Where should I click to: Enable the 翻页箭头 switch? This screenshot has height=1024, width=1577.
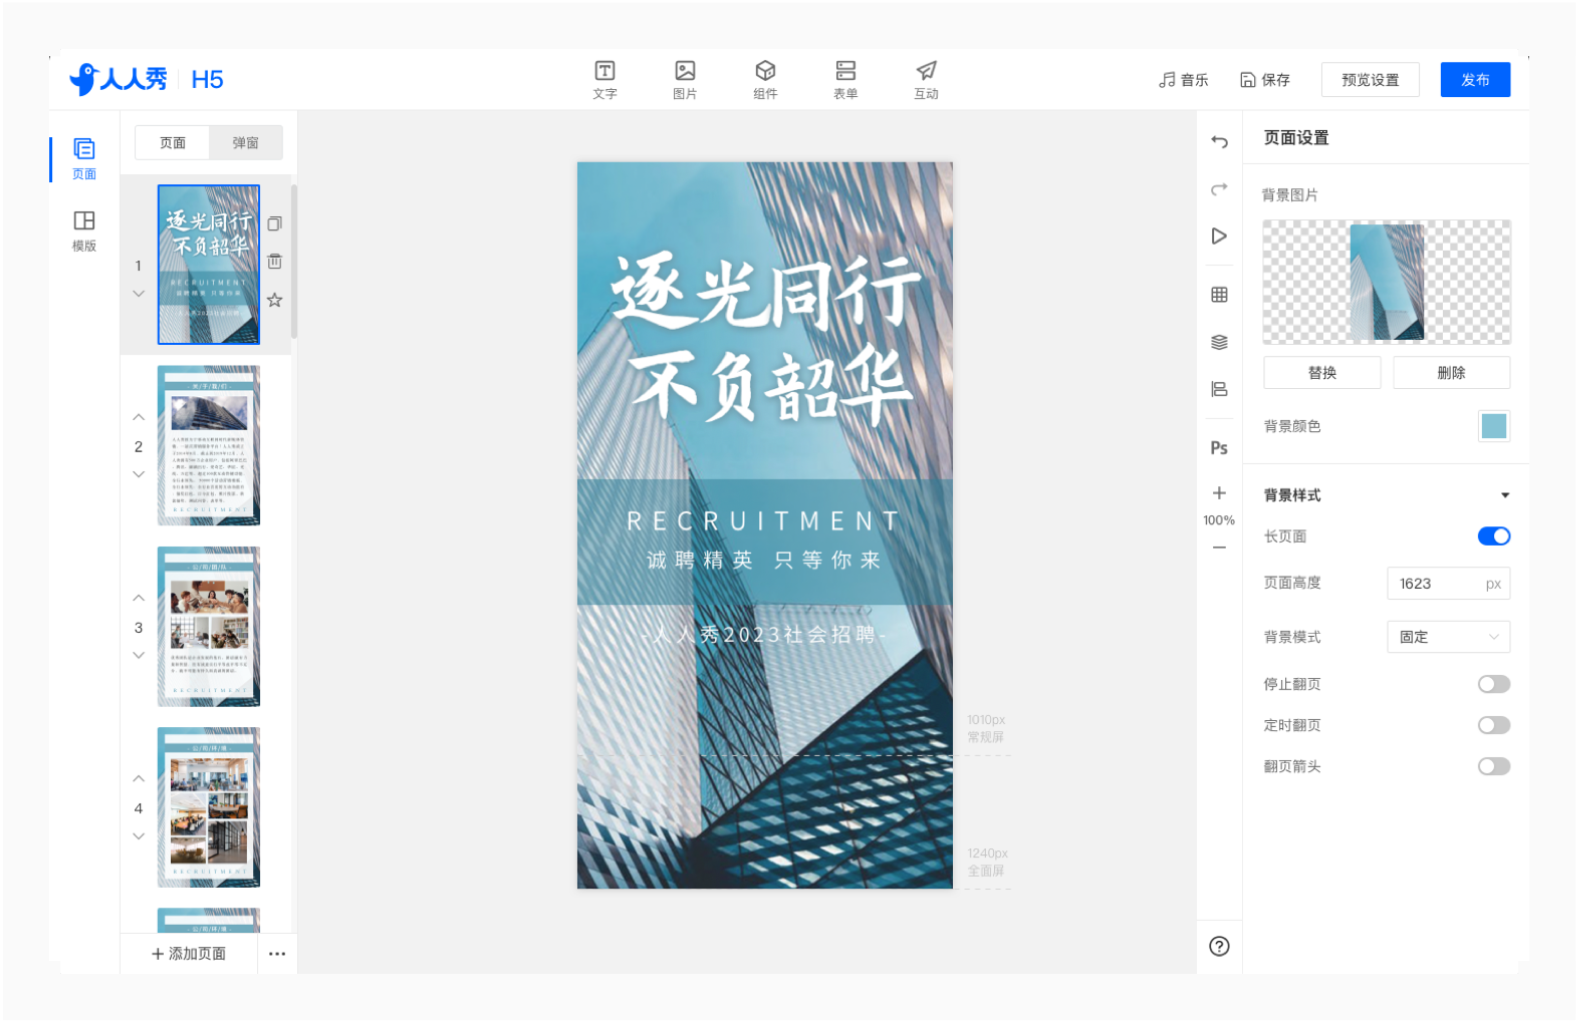(1494, 766)
